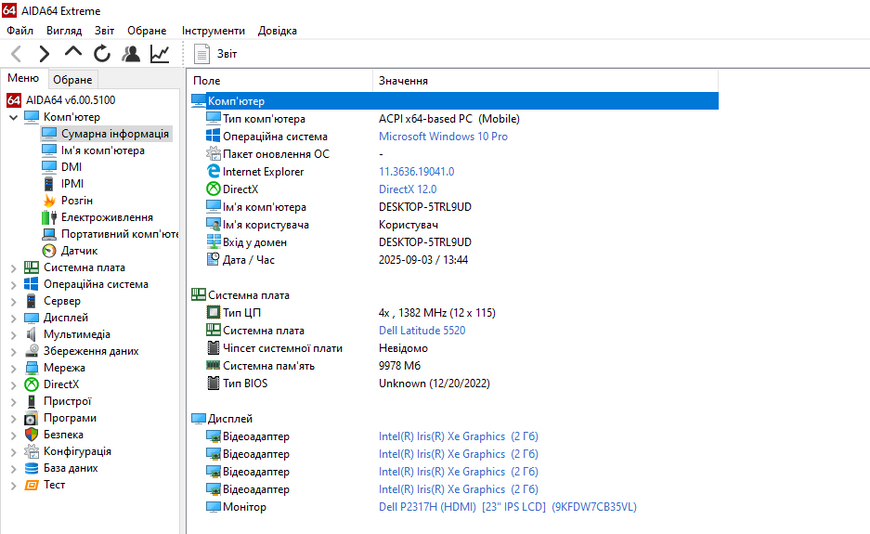Expand the Сервер tree node
The image size is (870, 534).
[13, 301]
